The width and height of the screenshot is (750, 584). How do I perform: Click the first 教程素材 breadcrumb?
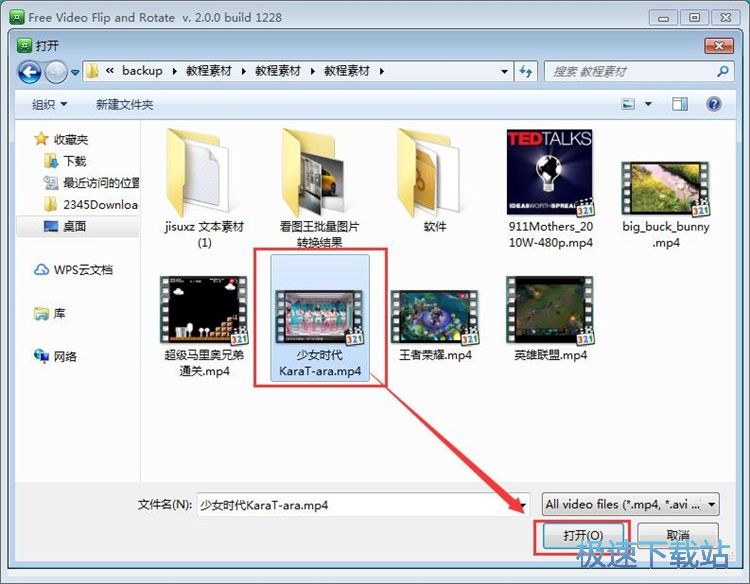[x=209, y=71]
